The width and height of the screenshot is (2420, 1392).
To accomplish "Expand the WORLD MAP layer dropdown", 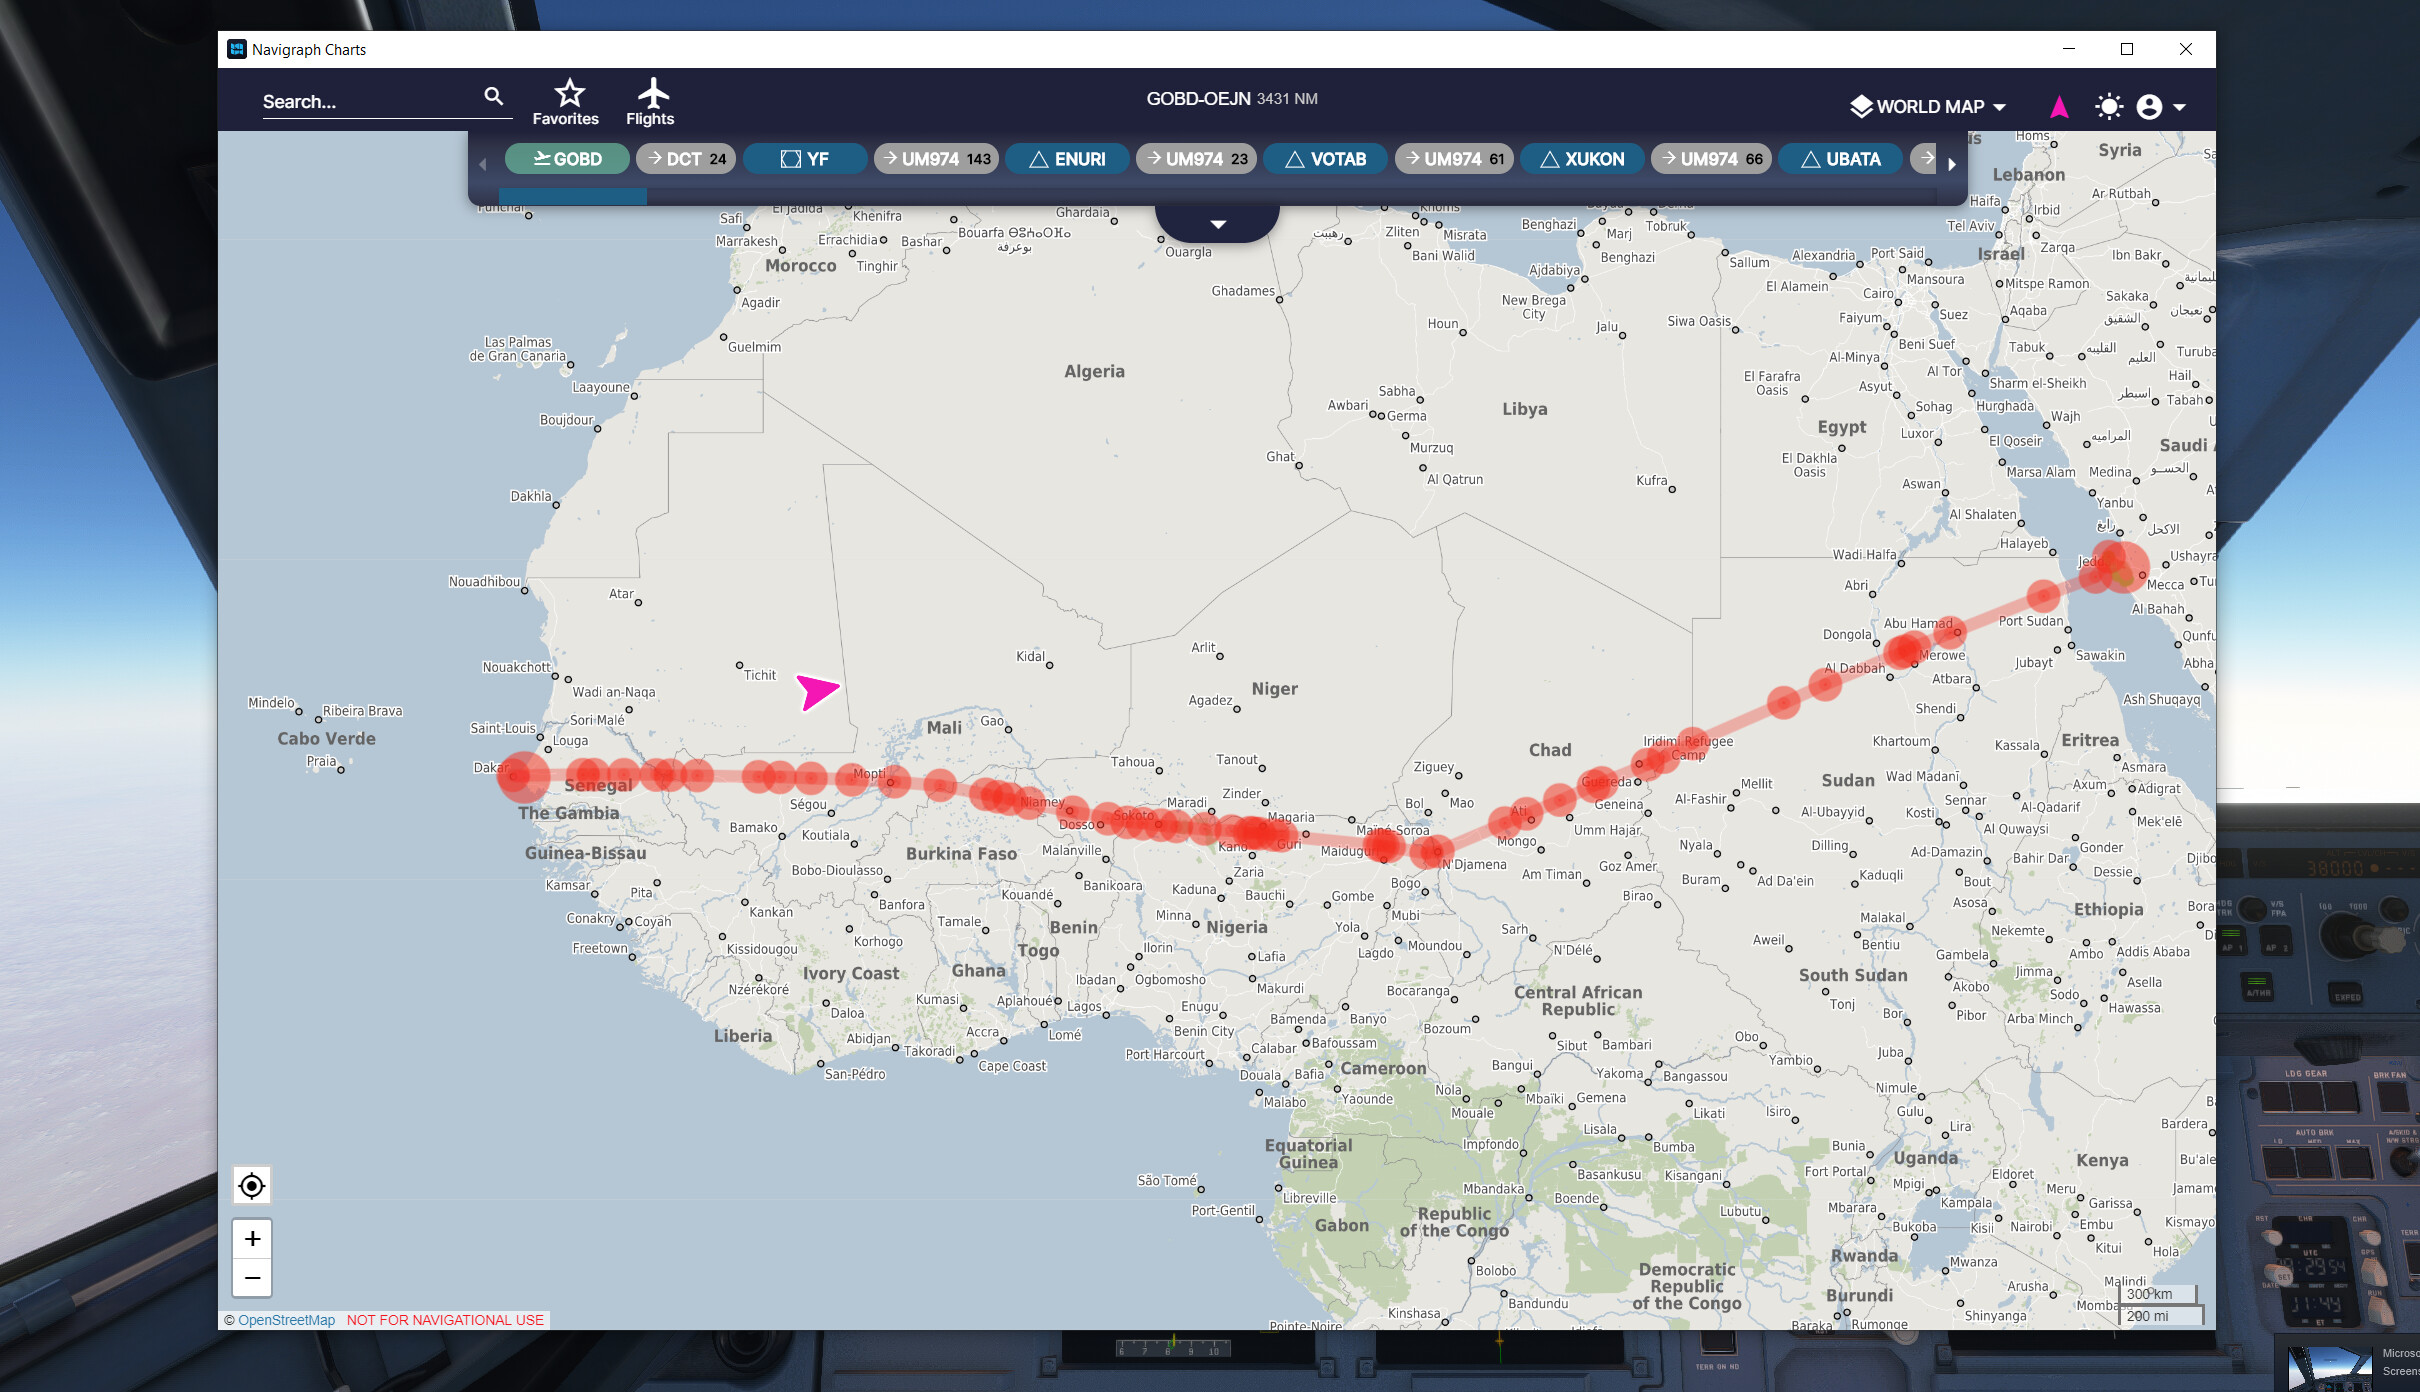I will click(x=1929, y=107).
